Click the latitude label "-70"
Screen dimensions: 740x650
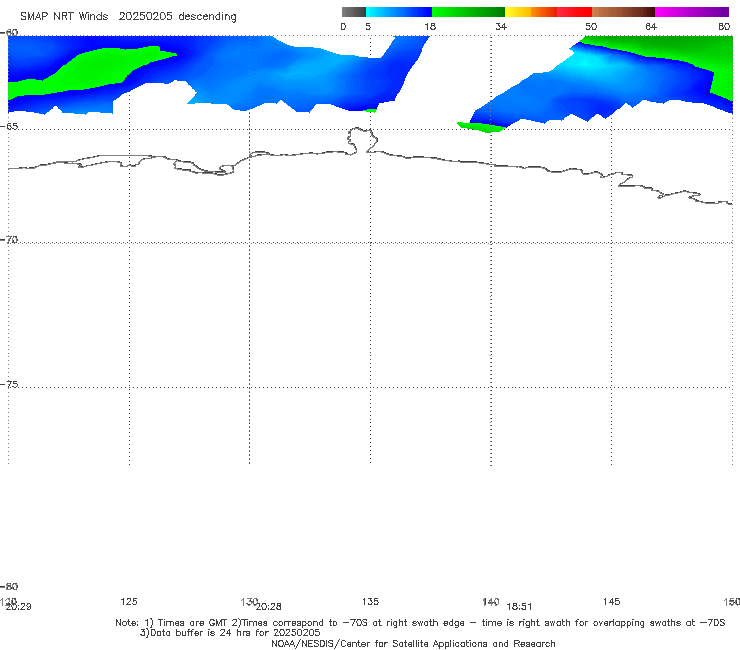tap(9, 240)
